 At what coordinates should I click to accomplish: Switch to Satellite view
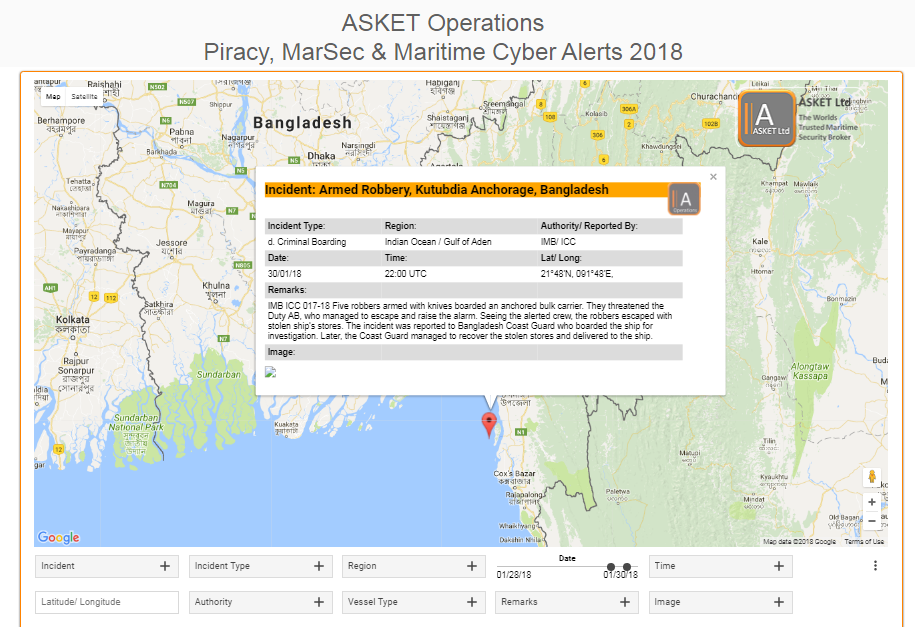coord(85,96)
